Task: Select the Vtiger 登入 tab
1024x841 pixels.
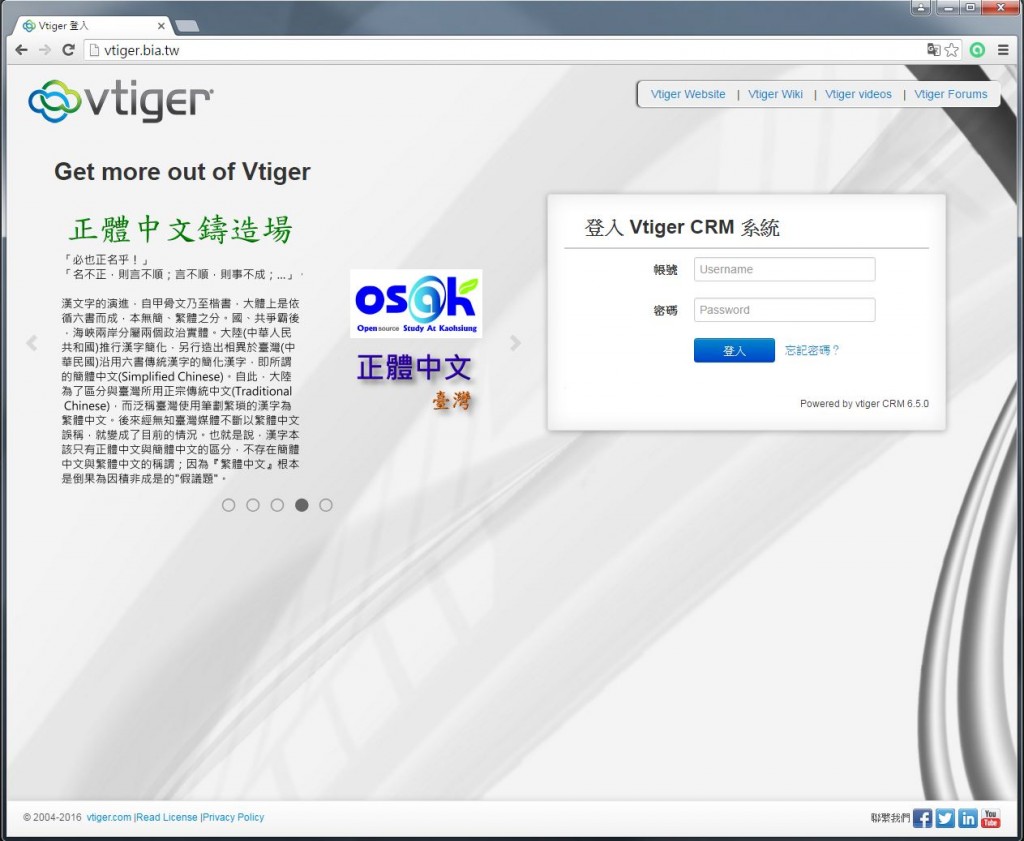Action: (x=91, y=26)
